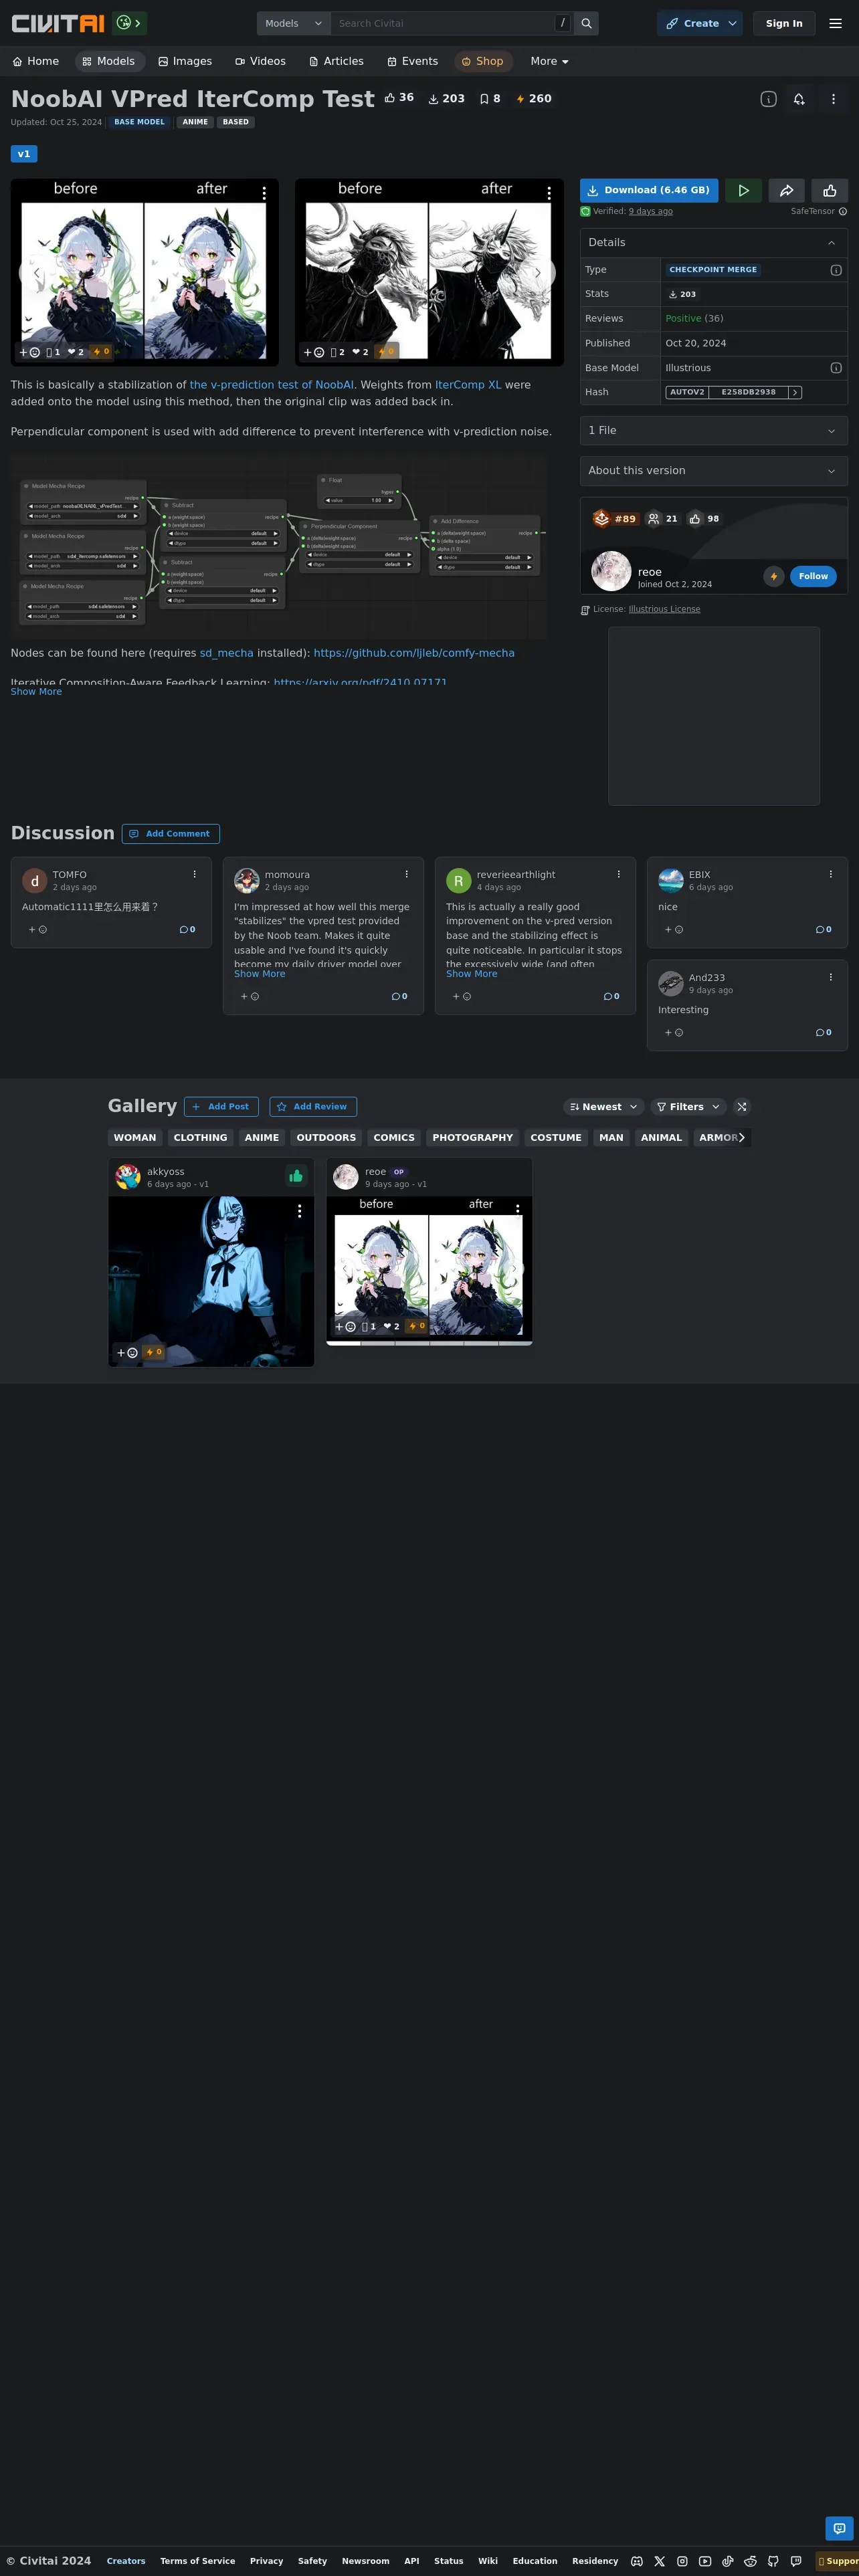Viewport: 859px width, 2576px height.
Task: Click the info icon in Type row
Action: pos(836,270)
